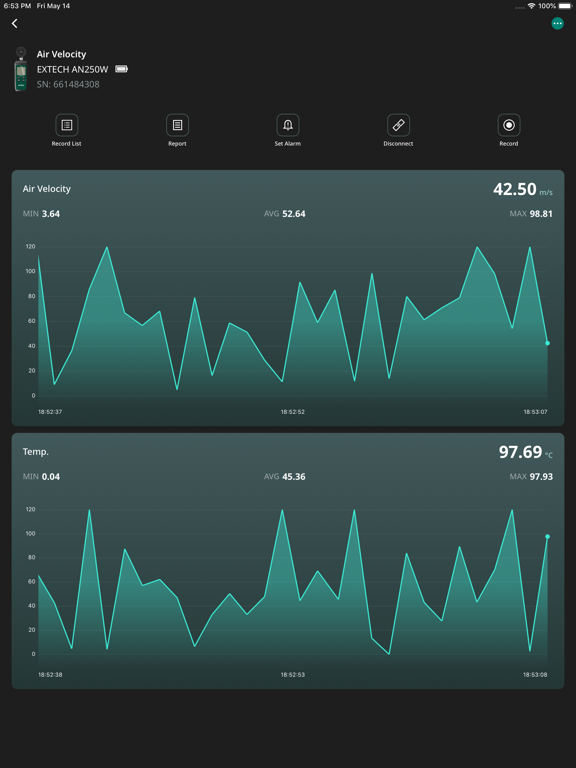Tap the MAX 97.93 value
Image resolution: width=576 pixels, height=768 pixels.
(x=531, y=477)
